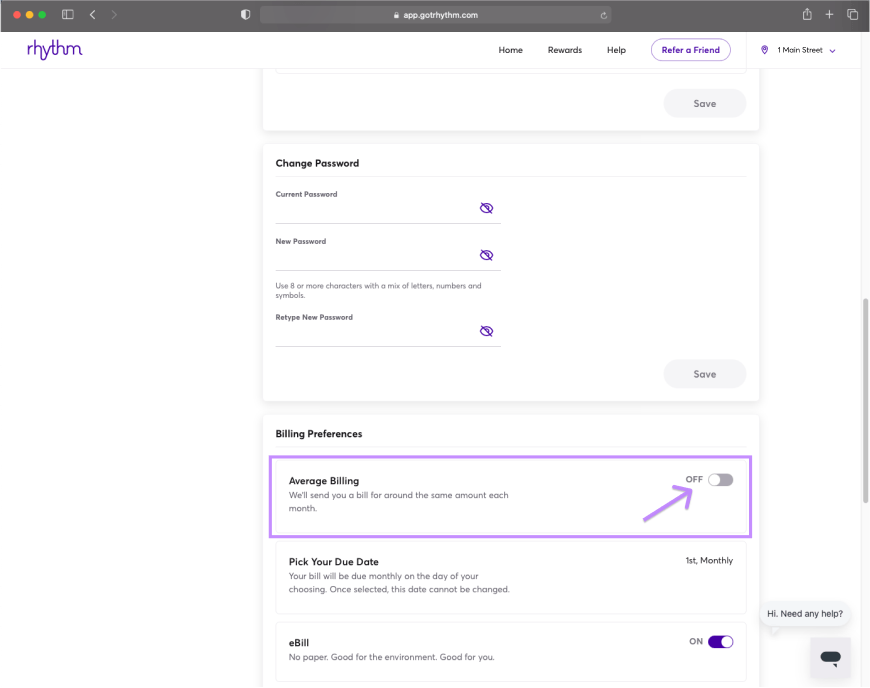Show Current Password with eye icon
This screenshot has width=870, height=688.
(486, 208)
